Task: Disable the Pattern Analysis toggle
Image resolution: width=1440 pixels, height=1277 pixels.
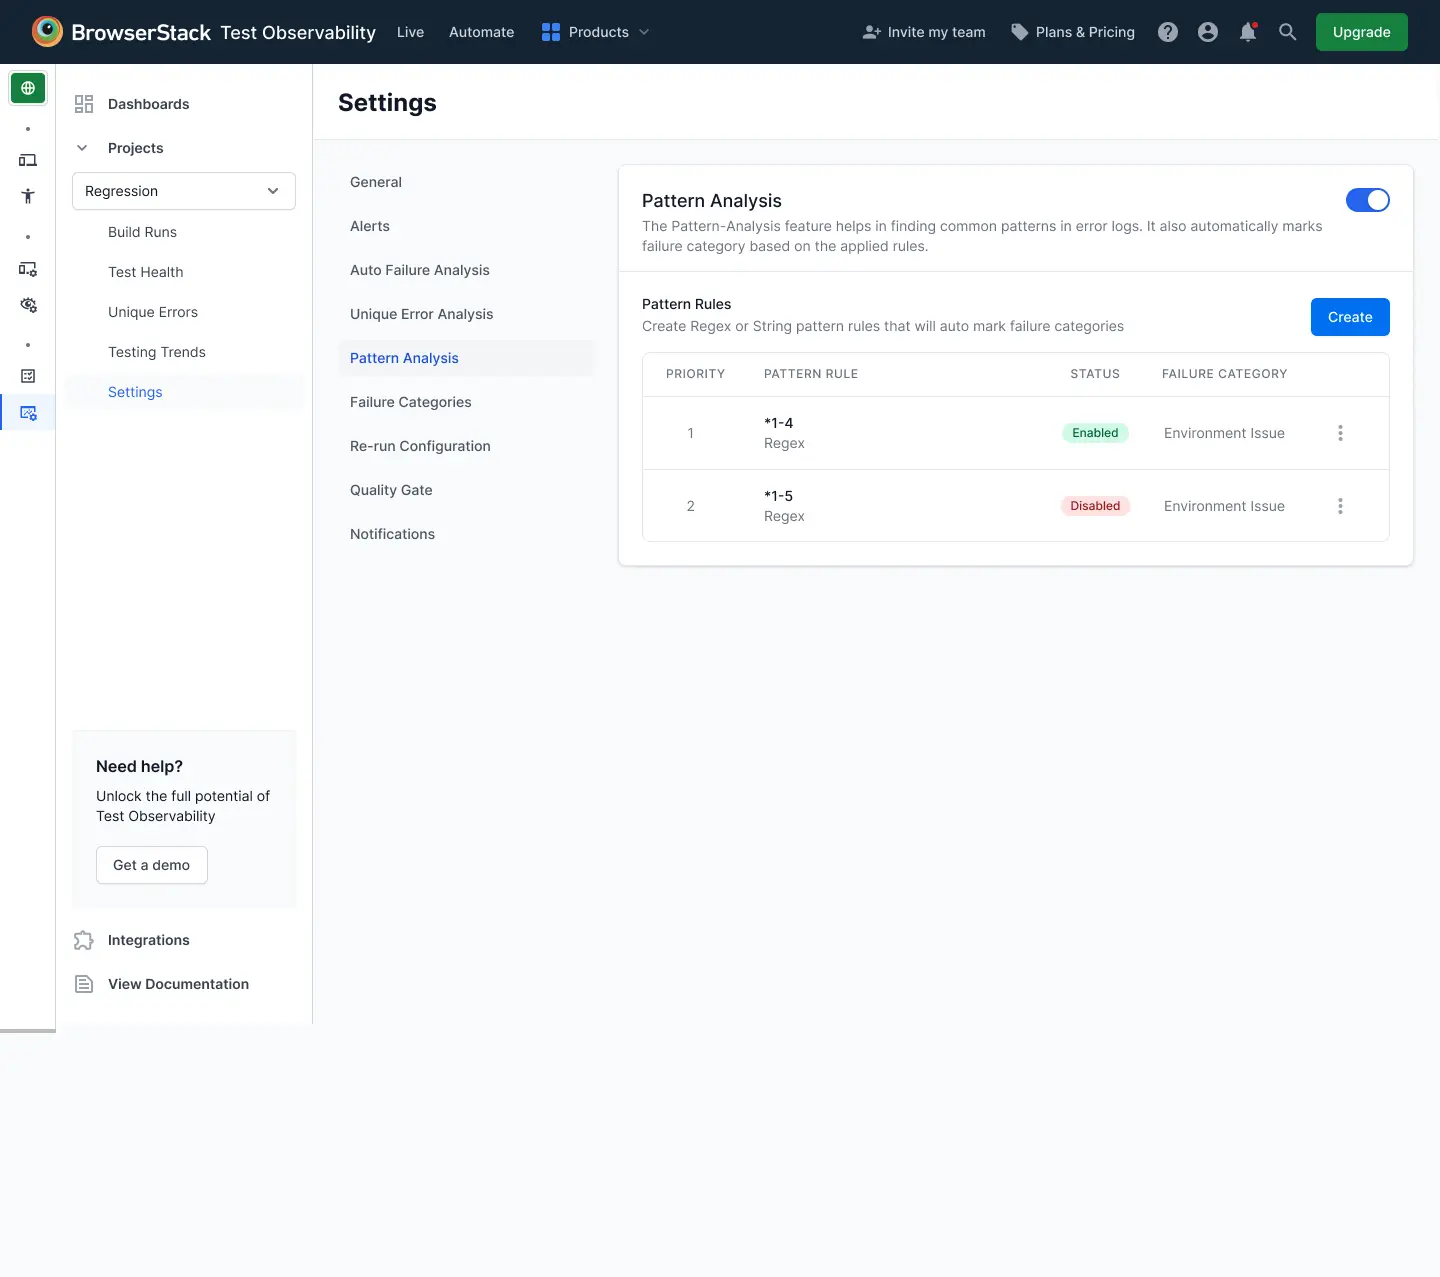Action: click(x=1367, y=200)
